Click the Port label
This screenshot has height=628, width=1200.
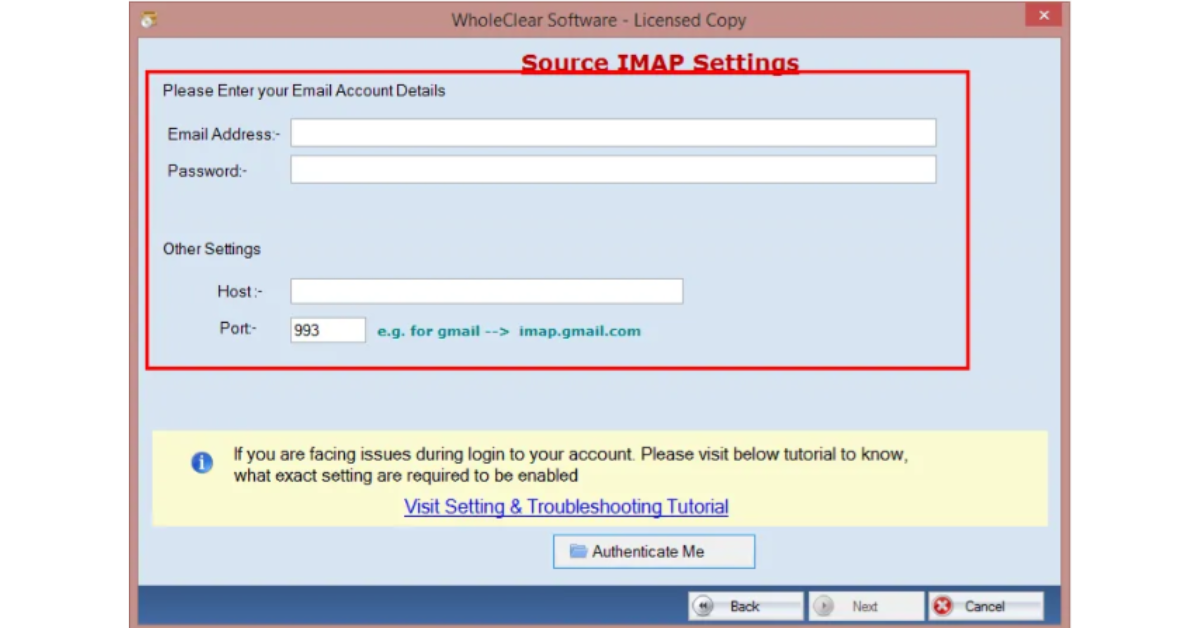click(x=238, y=328)
